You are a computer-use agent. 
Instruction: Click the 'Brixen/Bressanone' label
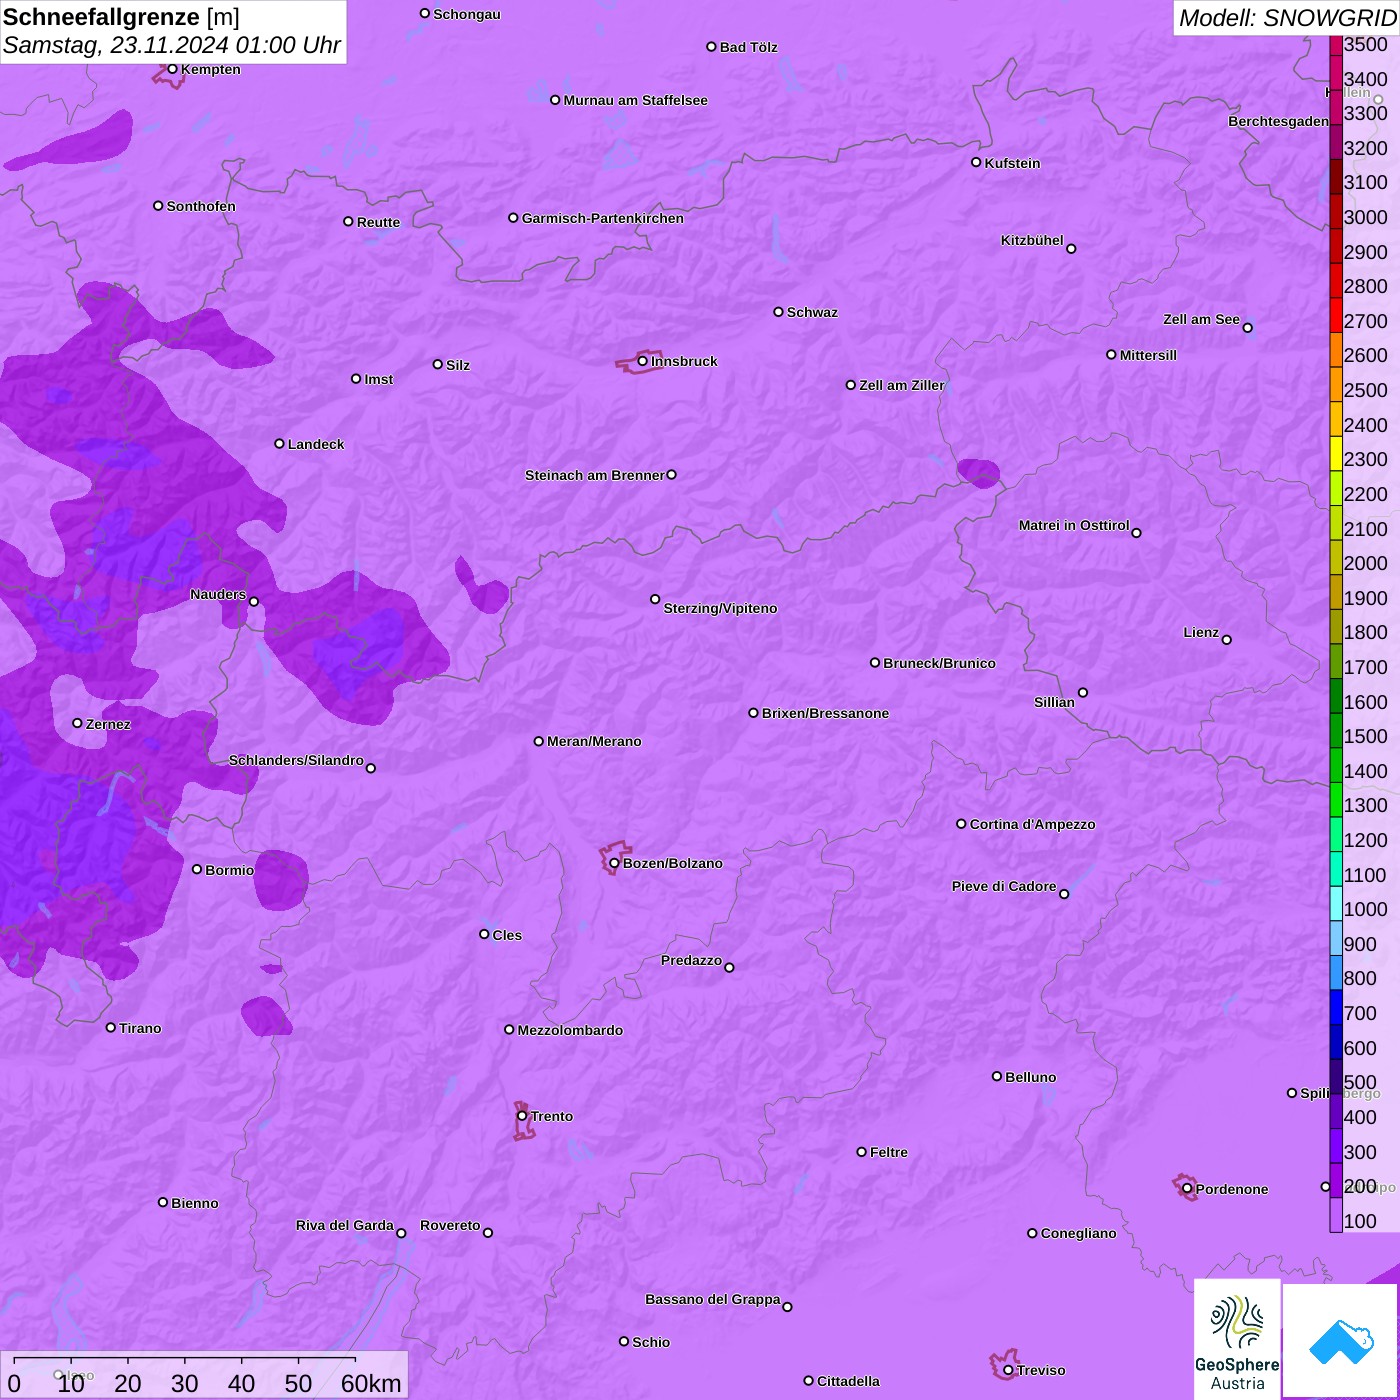point(825,713)
